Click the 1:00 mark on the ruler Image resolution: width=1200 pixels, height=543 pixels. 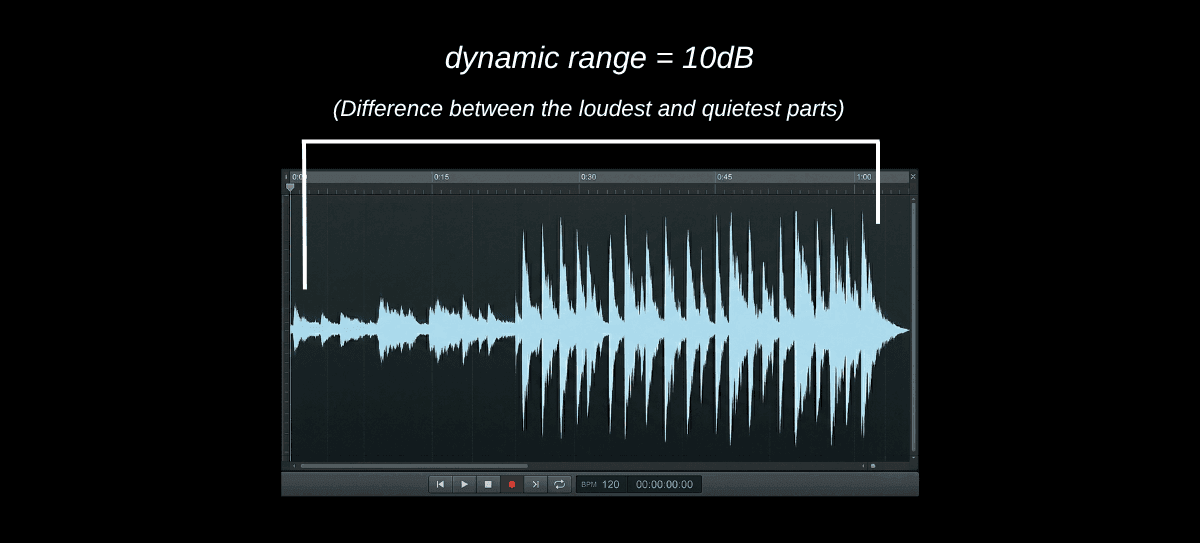click(x=864, y=177)
